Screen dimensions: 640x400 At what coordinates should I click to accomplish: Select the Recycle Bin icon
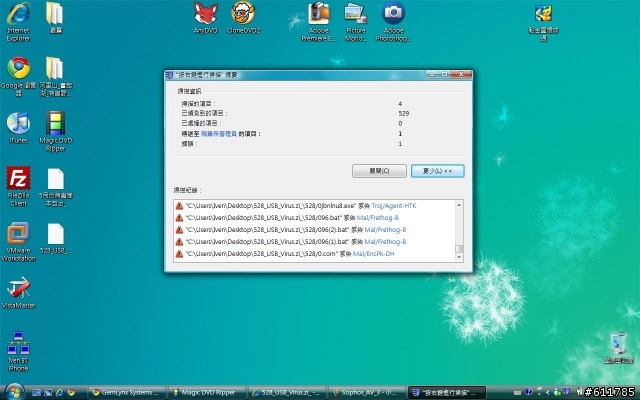(619, 347)
